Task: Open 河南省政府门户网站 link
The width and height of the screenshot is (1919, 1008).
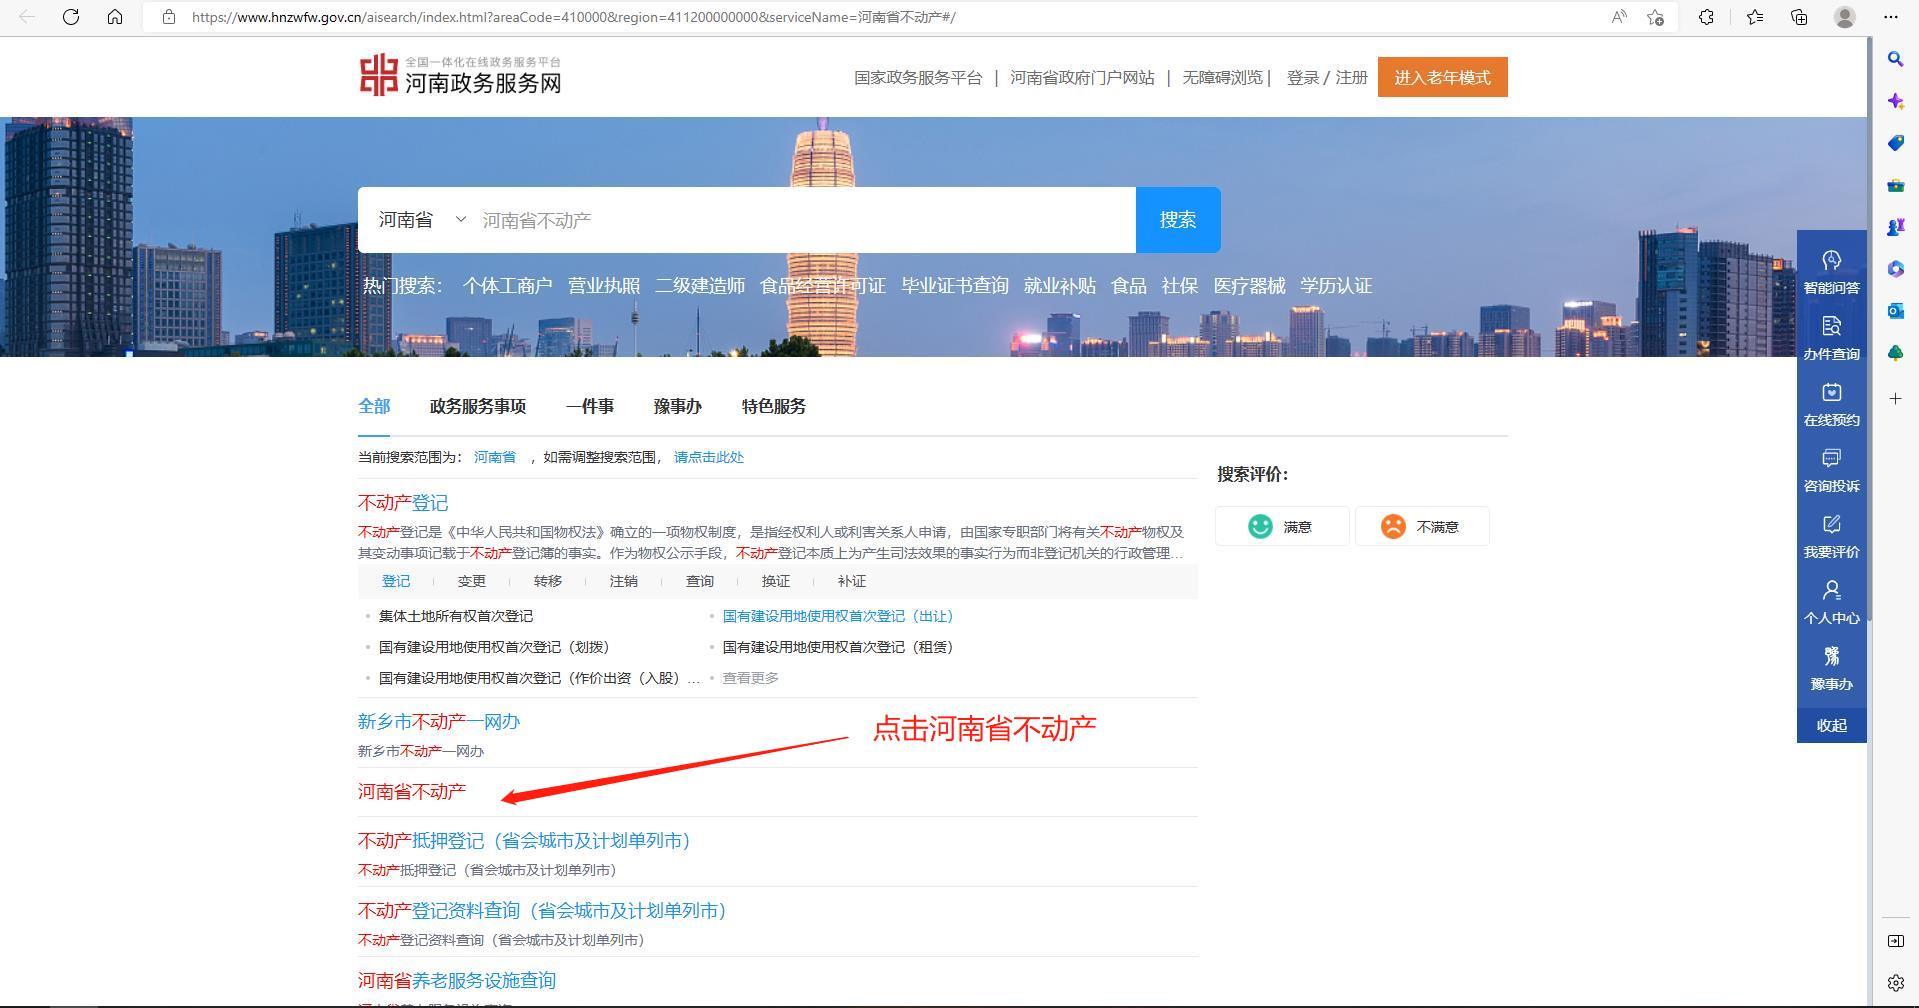Action: pyautogui.click(x=1082, y=77)
